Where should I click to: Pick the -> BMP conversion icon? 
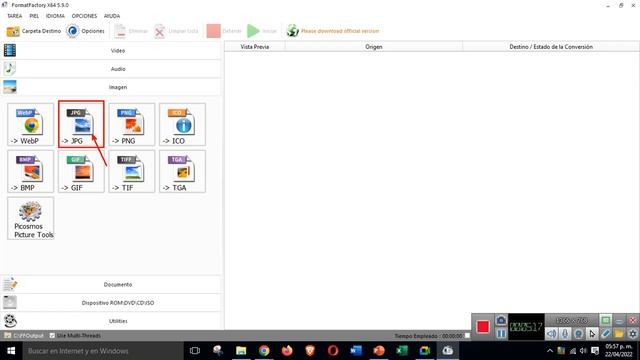[31, 171]
